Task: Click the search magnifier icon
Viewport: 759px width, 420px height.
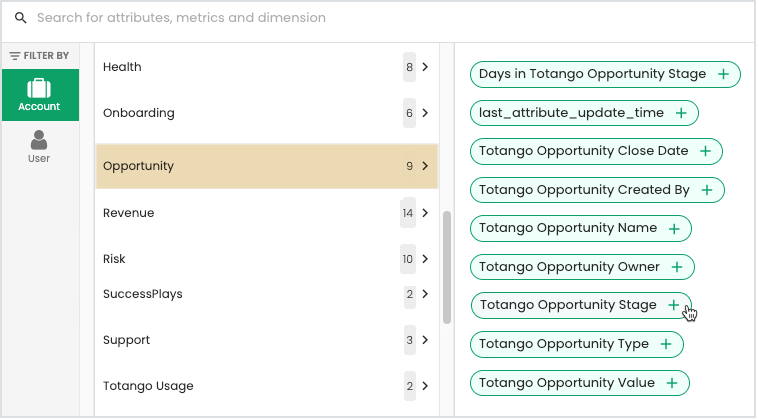Action: [20, 18]
